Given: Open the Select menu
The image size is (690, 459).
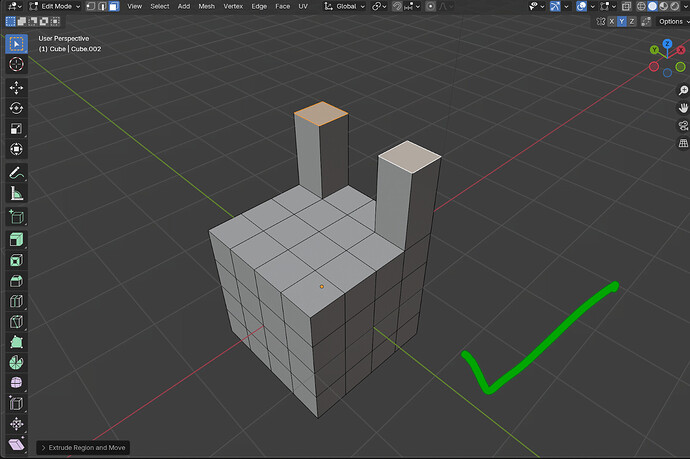Looking at the screenshot, I should pos(160,6).
